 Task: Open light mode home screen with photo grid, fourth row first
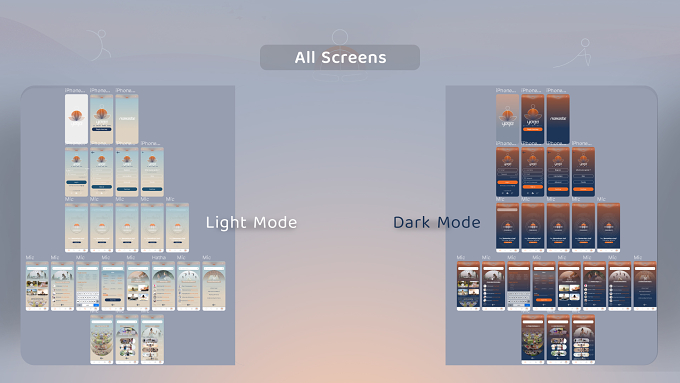(37, 286)
